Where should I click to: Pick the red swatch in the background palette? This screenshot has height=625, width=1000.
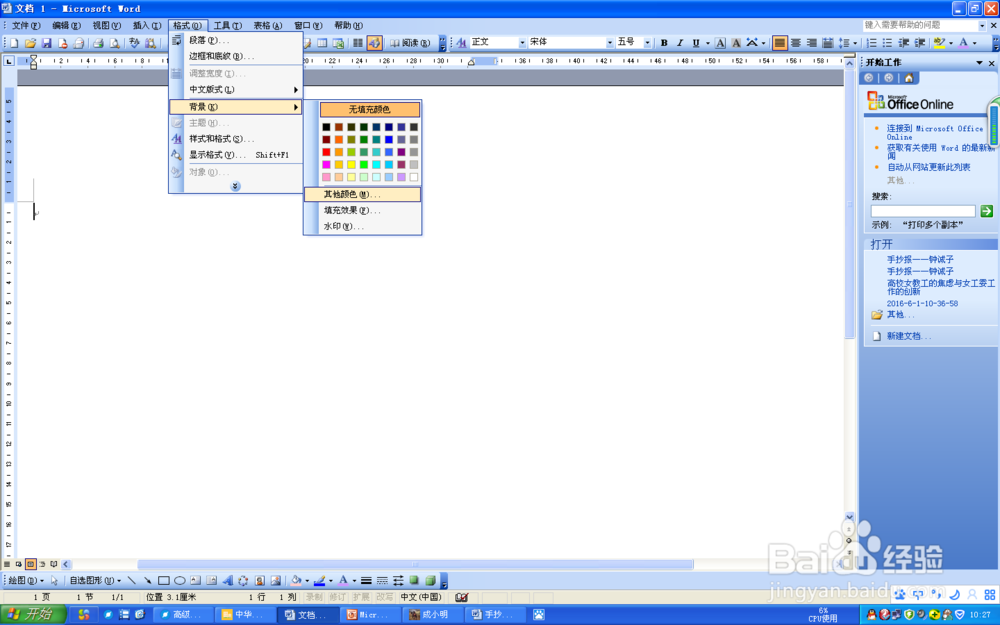point(327,152)
